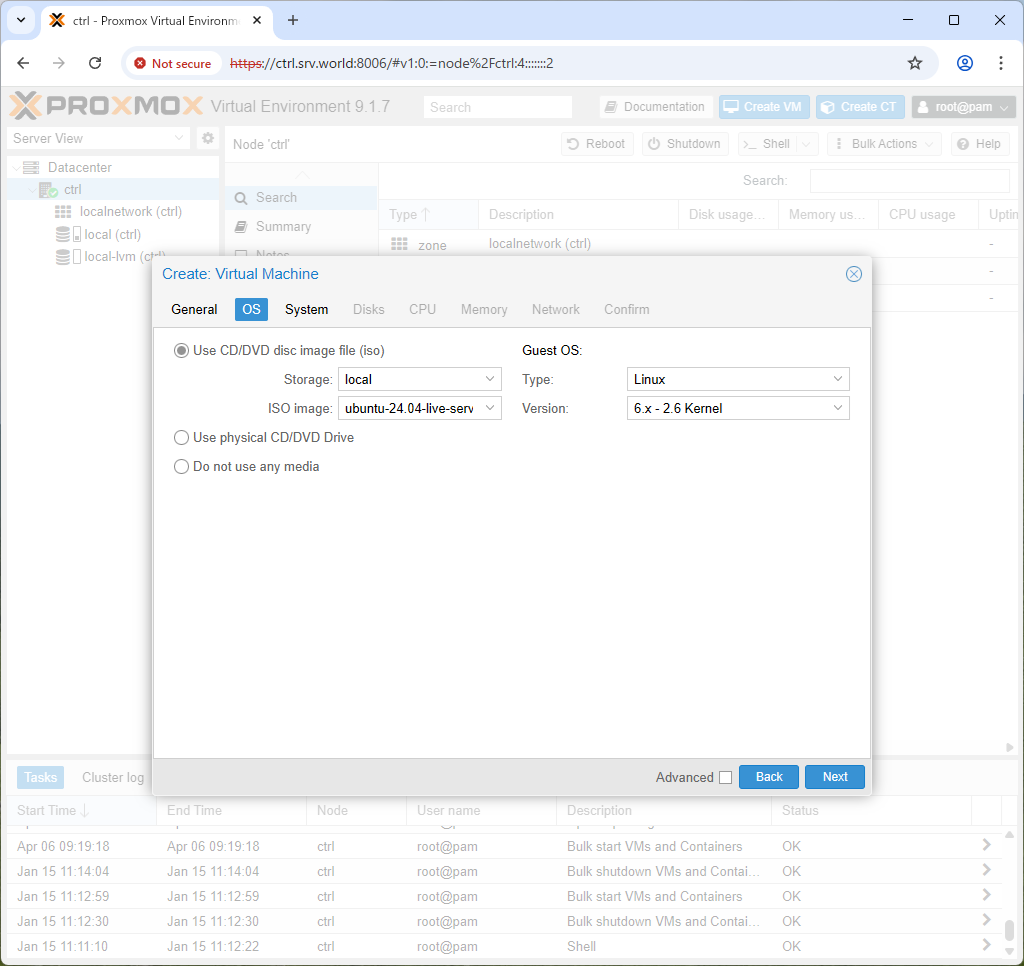The height and width of the screenshot is (966, 1024).
Task: Open the ISO image dropdown
Action: [x=420, y=408]
